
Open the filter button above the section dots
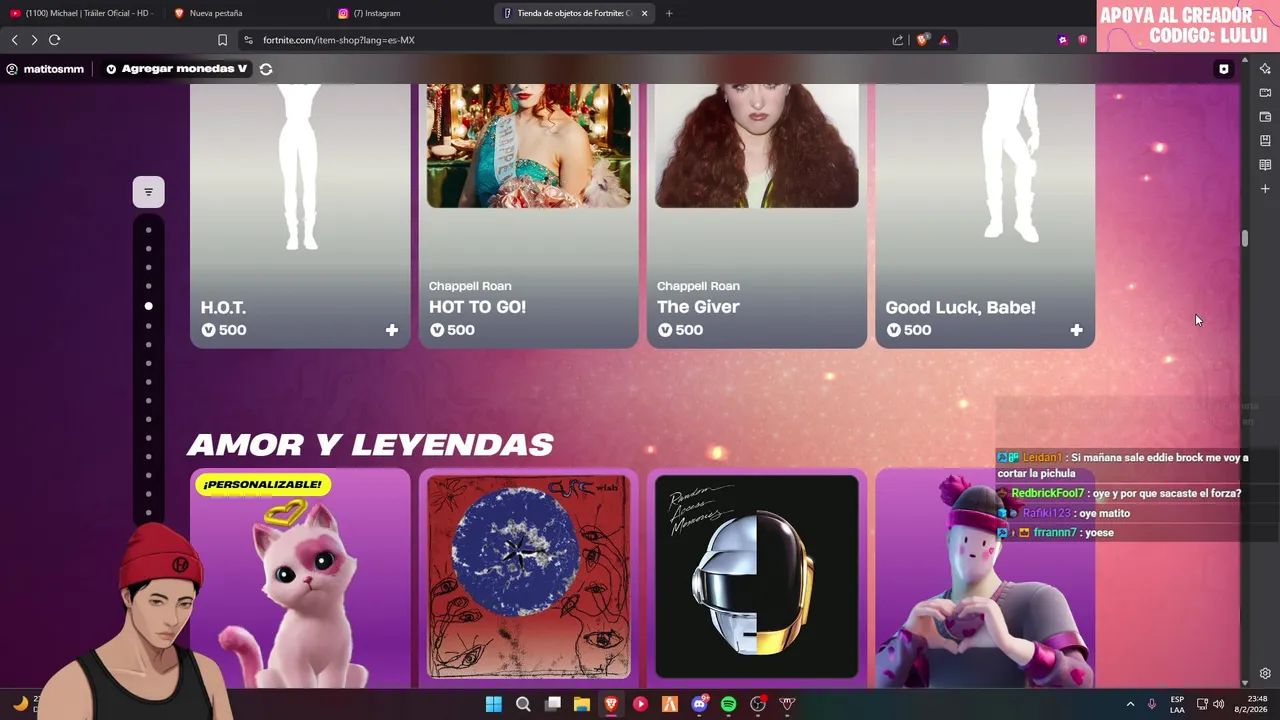148,192
